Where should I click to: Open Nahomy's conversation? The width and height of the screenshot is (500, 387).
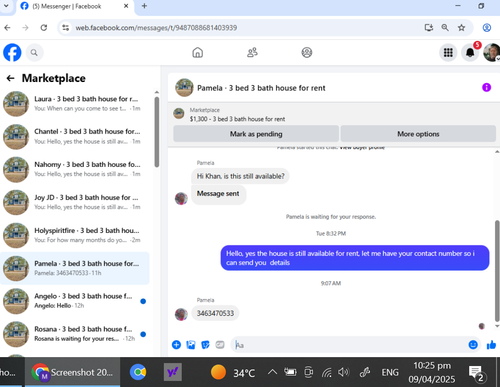pos(75,169)
